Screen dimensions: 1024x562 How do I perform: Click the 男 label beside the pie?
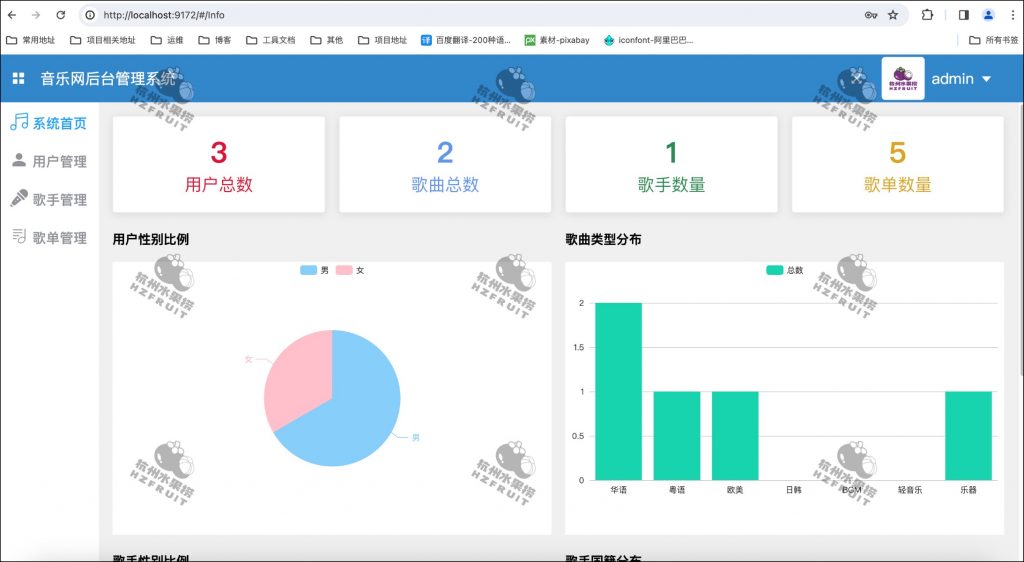(416, 437)
